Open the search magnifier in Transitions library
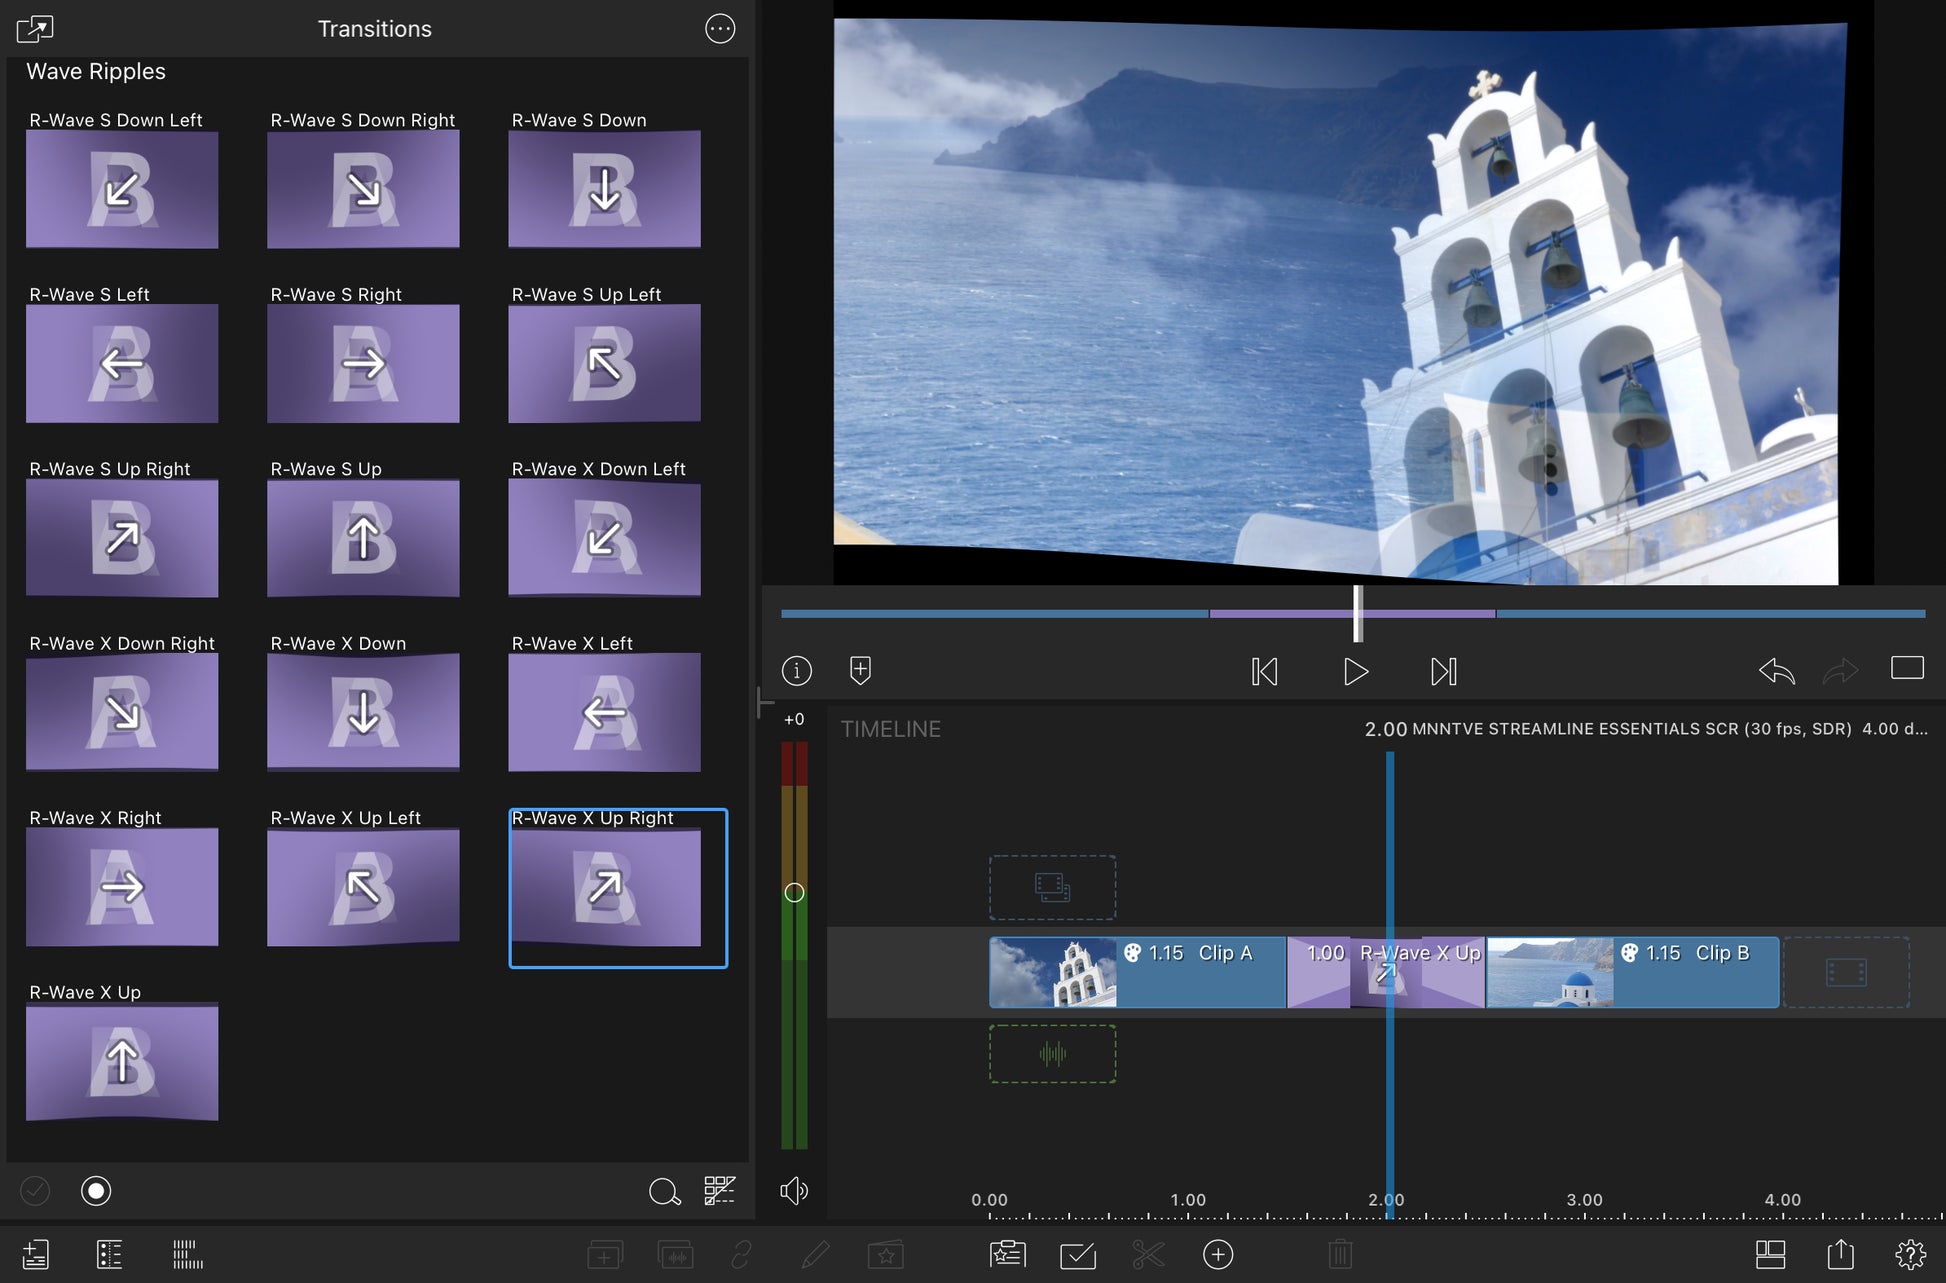The image size is (1946, 1283). coord(664,1191)
